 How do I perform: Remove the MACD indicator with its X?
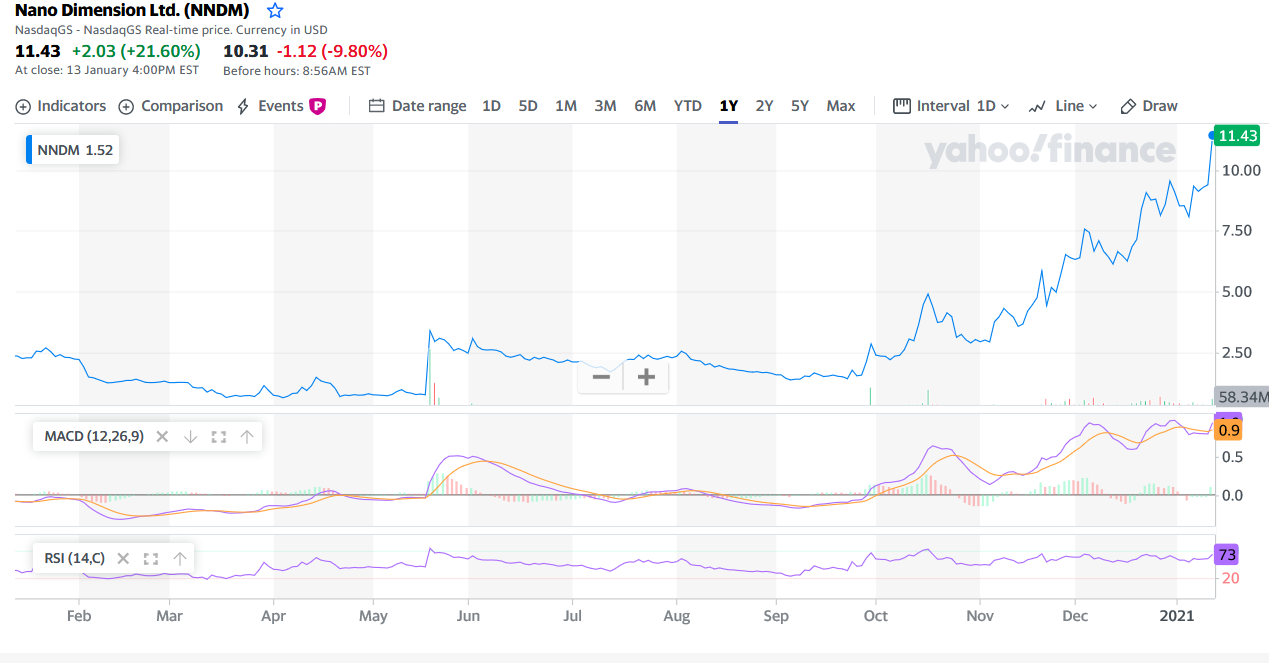(162, 436)
